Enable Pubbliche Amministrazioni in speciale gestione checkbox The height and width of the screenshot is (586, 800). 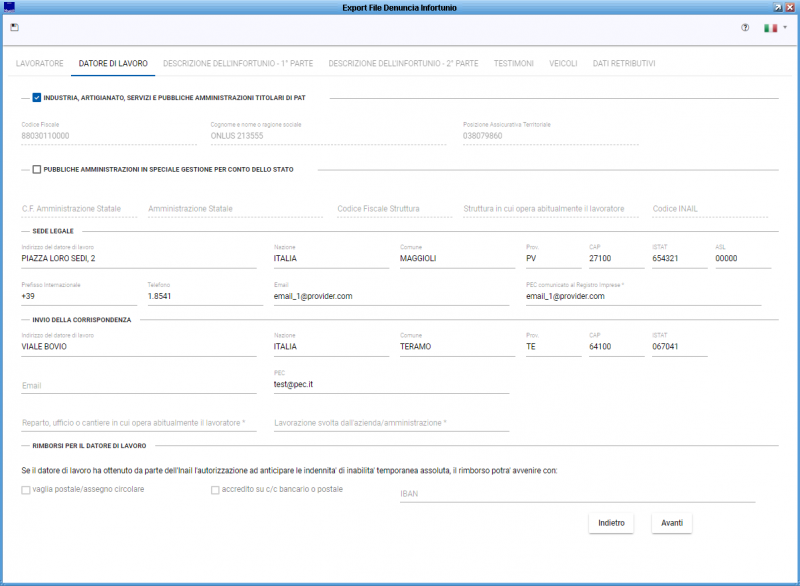[37, 170]
